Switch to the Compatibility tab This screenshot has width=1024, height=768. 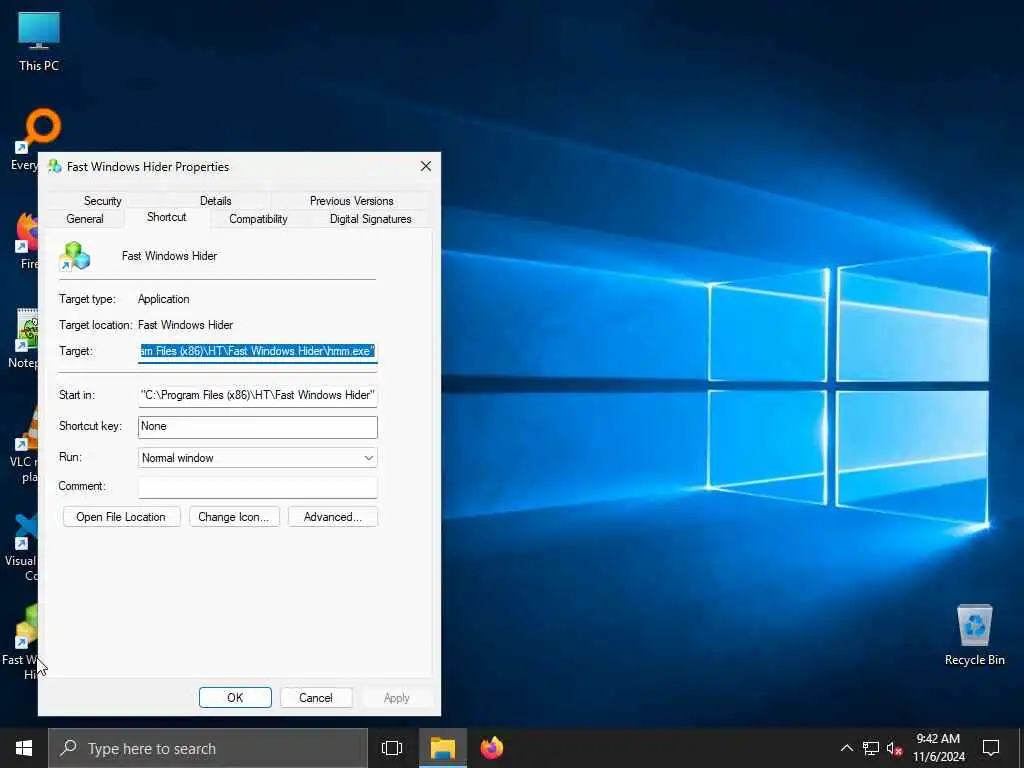click(x=258, y=219)
